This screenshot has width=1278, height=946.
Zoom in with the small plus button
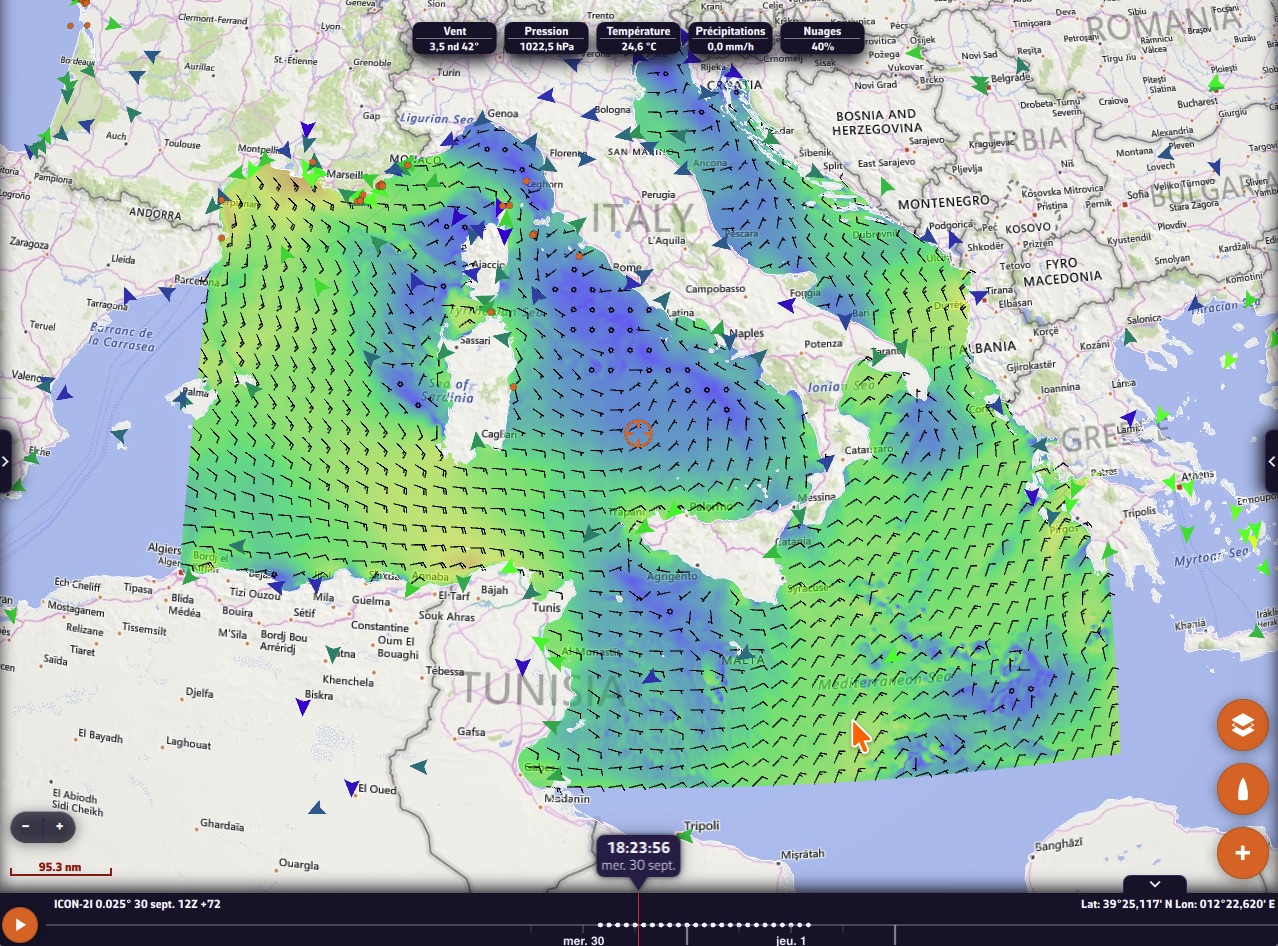coord(59,827)
